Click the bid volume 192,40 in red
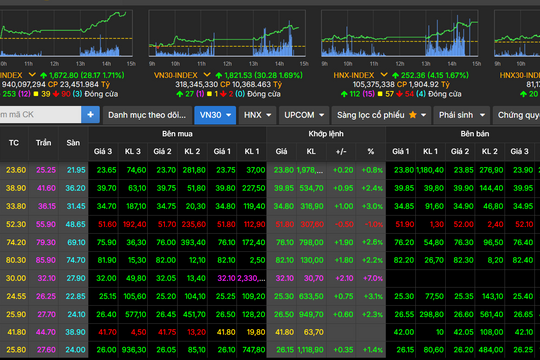The width and height of the screenshot is (540, 360). tap(135, 224)
